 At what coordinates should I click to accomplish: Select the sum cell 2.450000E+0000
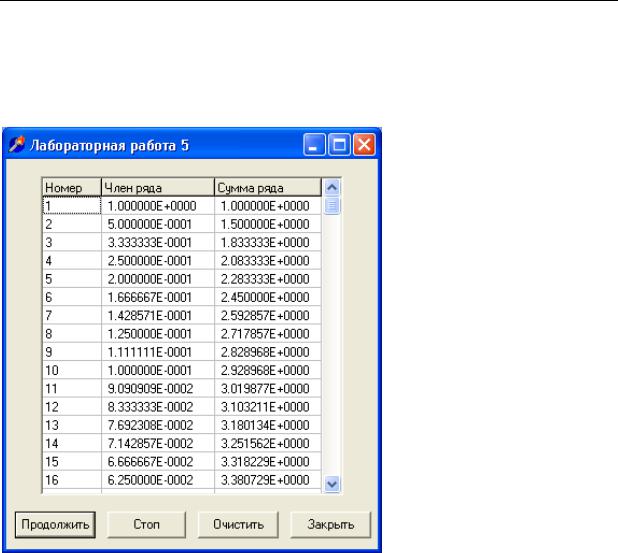[x=268, y=297]
